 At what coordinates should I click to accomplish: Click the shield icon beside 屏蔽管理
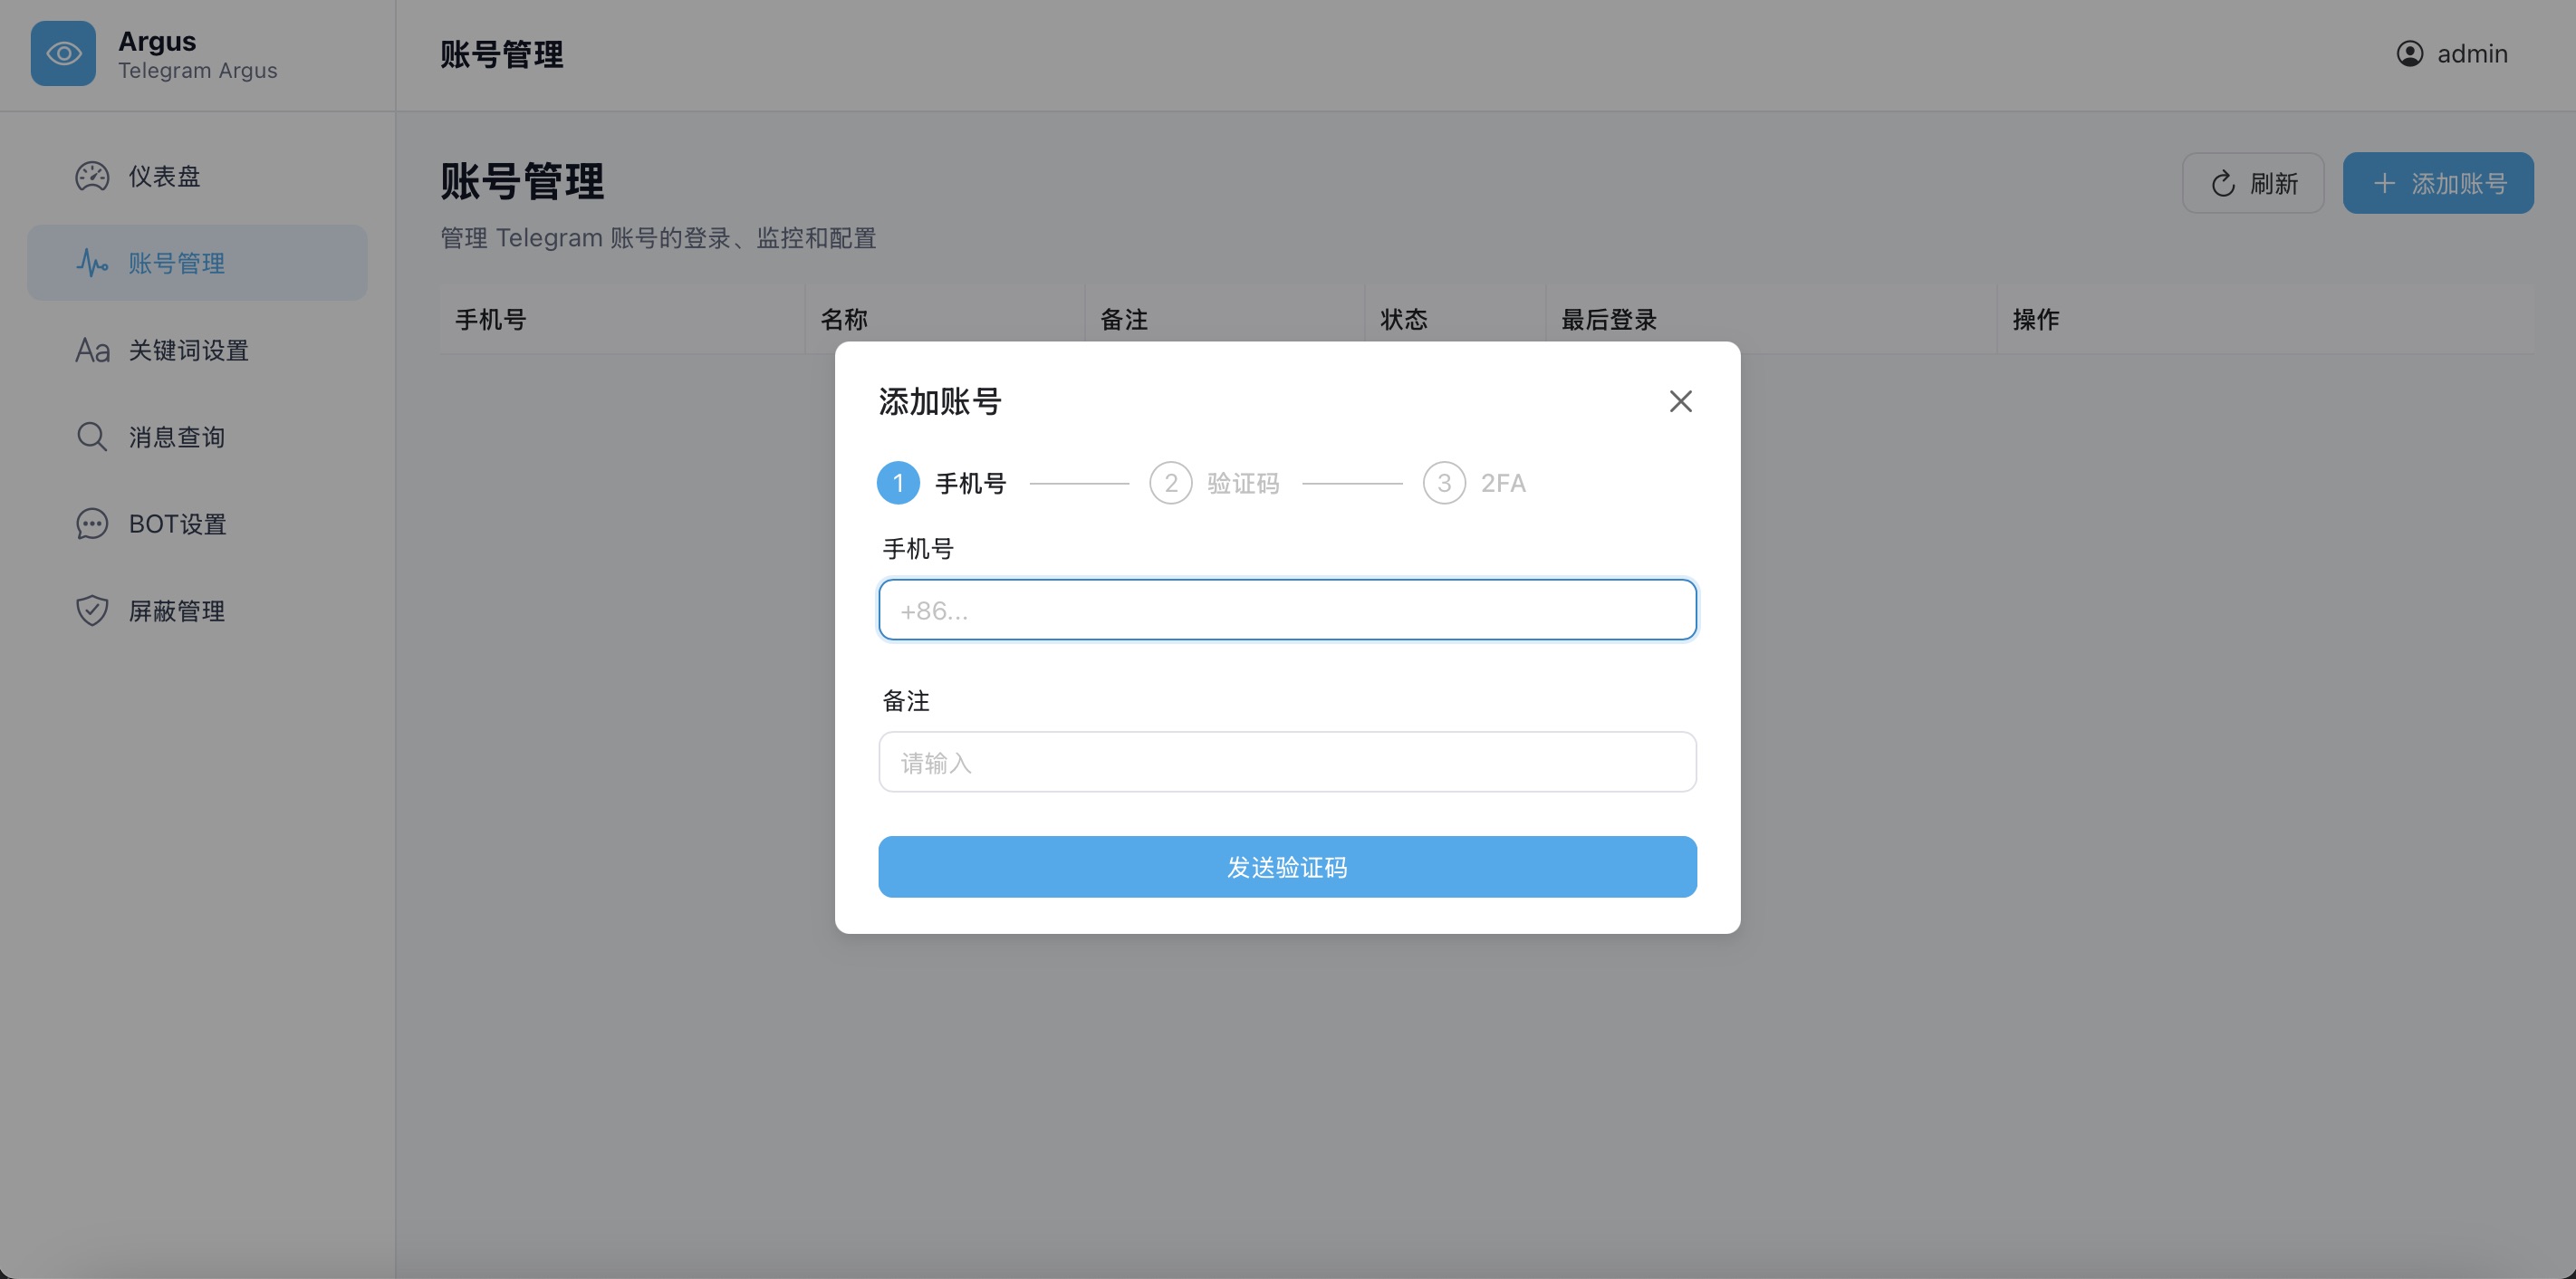click(x=92, y=611)
